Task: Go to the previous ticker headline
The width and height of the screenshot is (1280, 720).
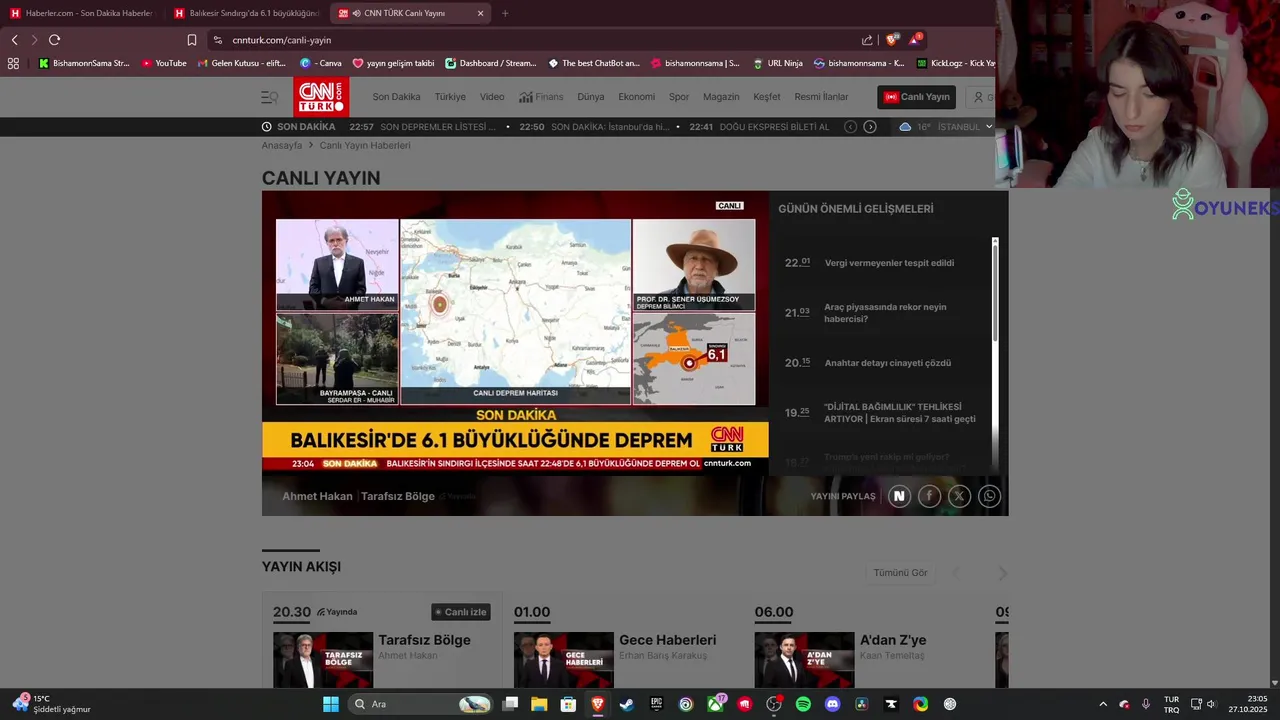Action: click(850, 127)
